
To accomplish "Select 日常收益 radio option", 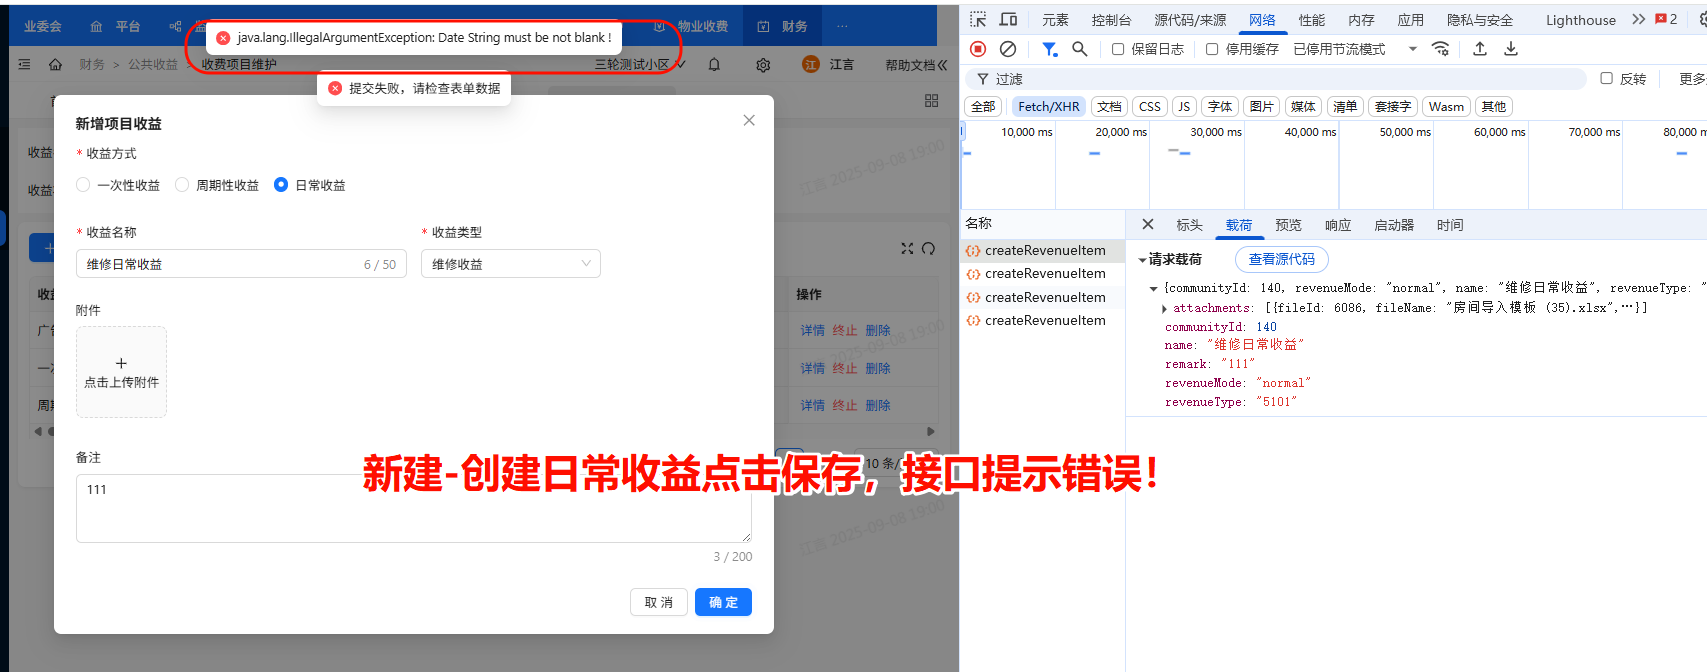I will [310, 185].
